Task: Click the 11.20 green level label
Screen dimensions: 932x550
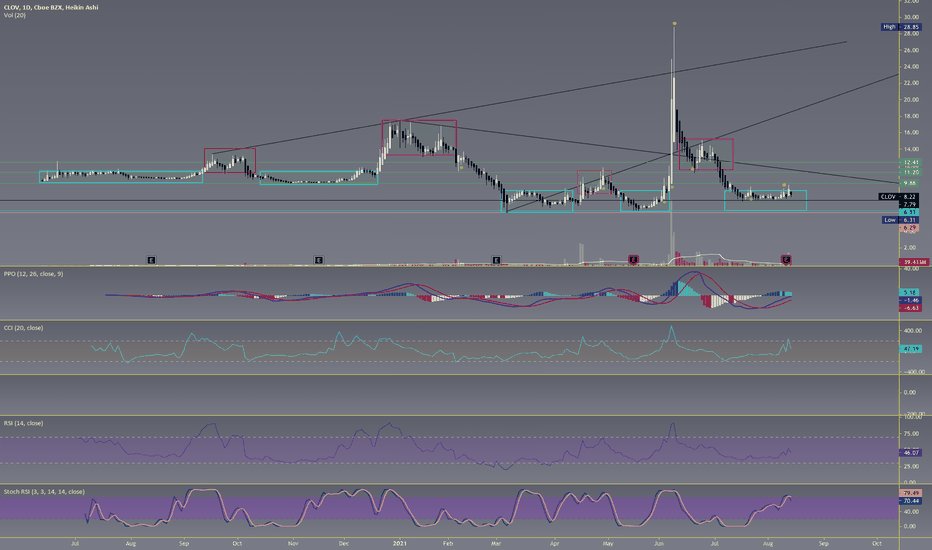Action: coord(911,172)
